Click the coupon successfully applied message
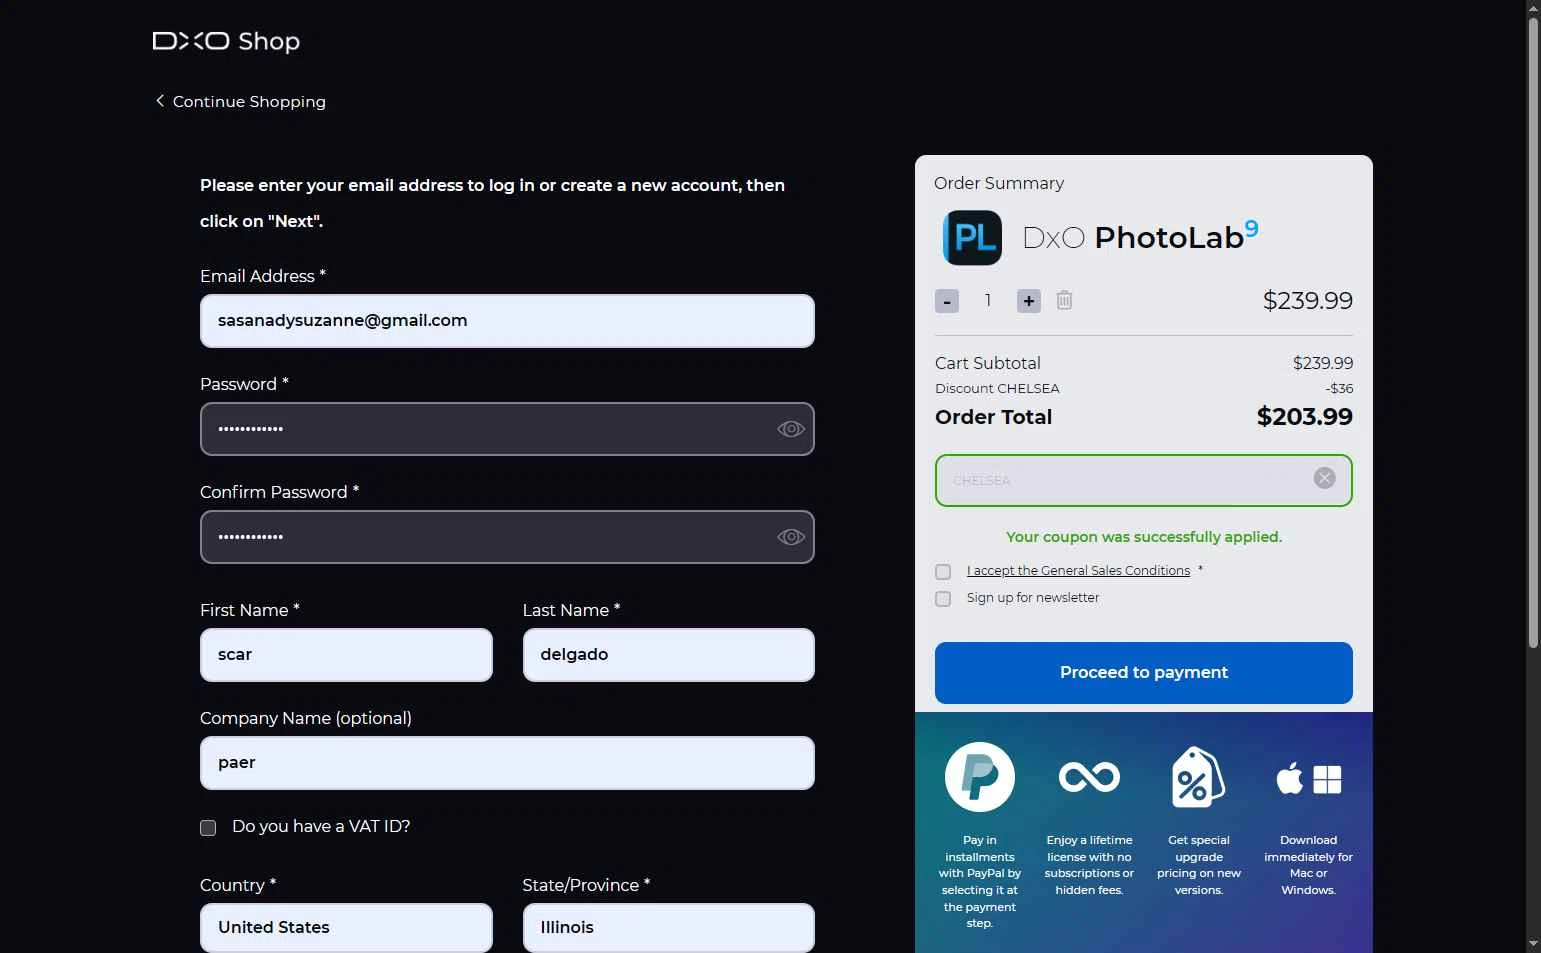This screenshot has width=1541, height=953. tap(1144, 537)
